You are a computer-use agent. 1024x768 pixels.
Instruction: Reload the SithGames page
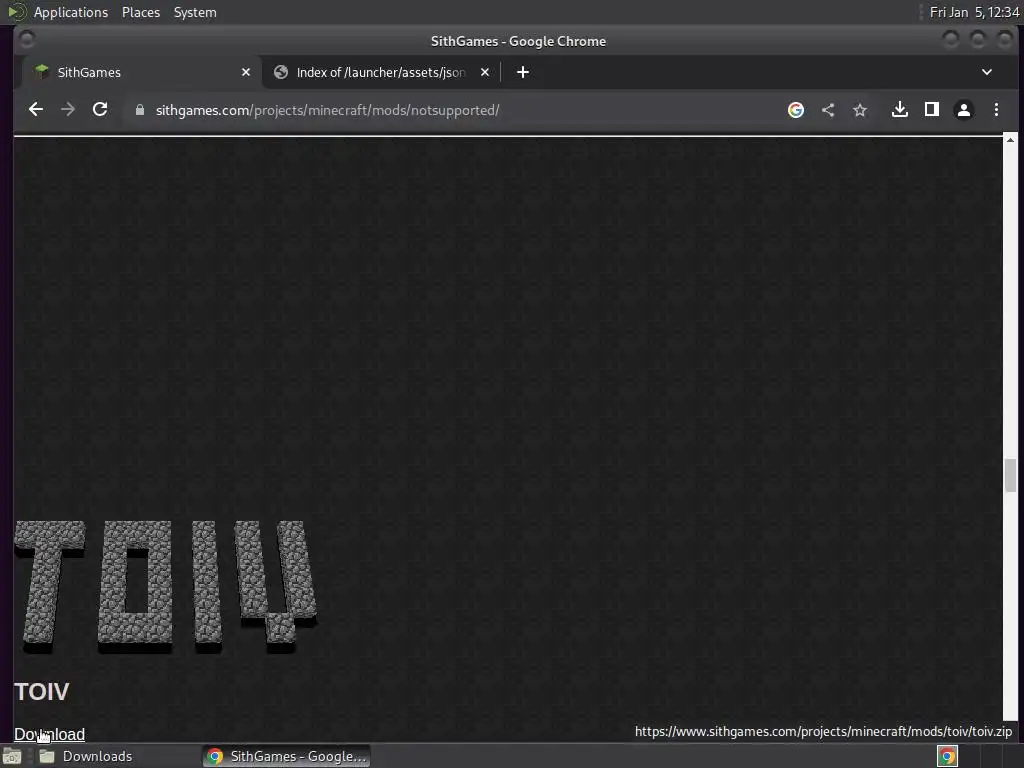coord(100,110)
